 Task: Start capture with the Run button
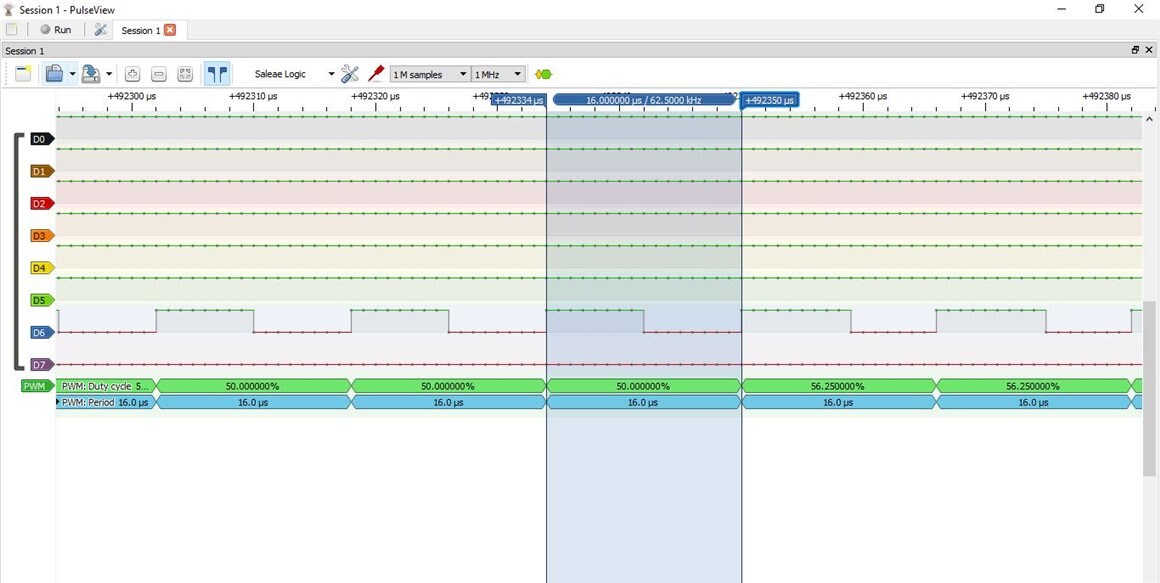tap(55, 30)
